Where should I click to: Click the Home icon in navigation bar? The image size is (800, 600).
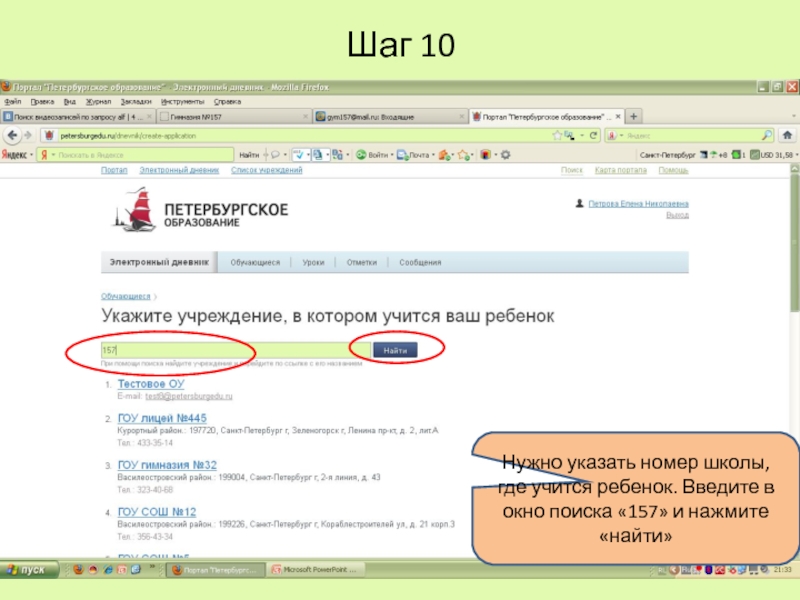[x=787, y=135]
